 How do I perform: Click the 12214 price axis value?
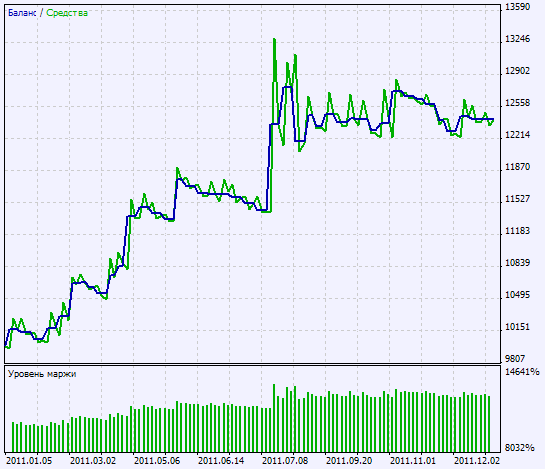coord(517,135)
